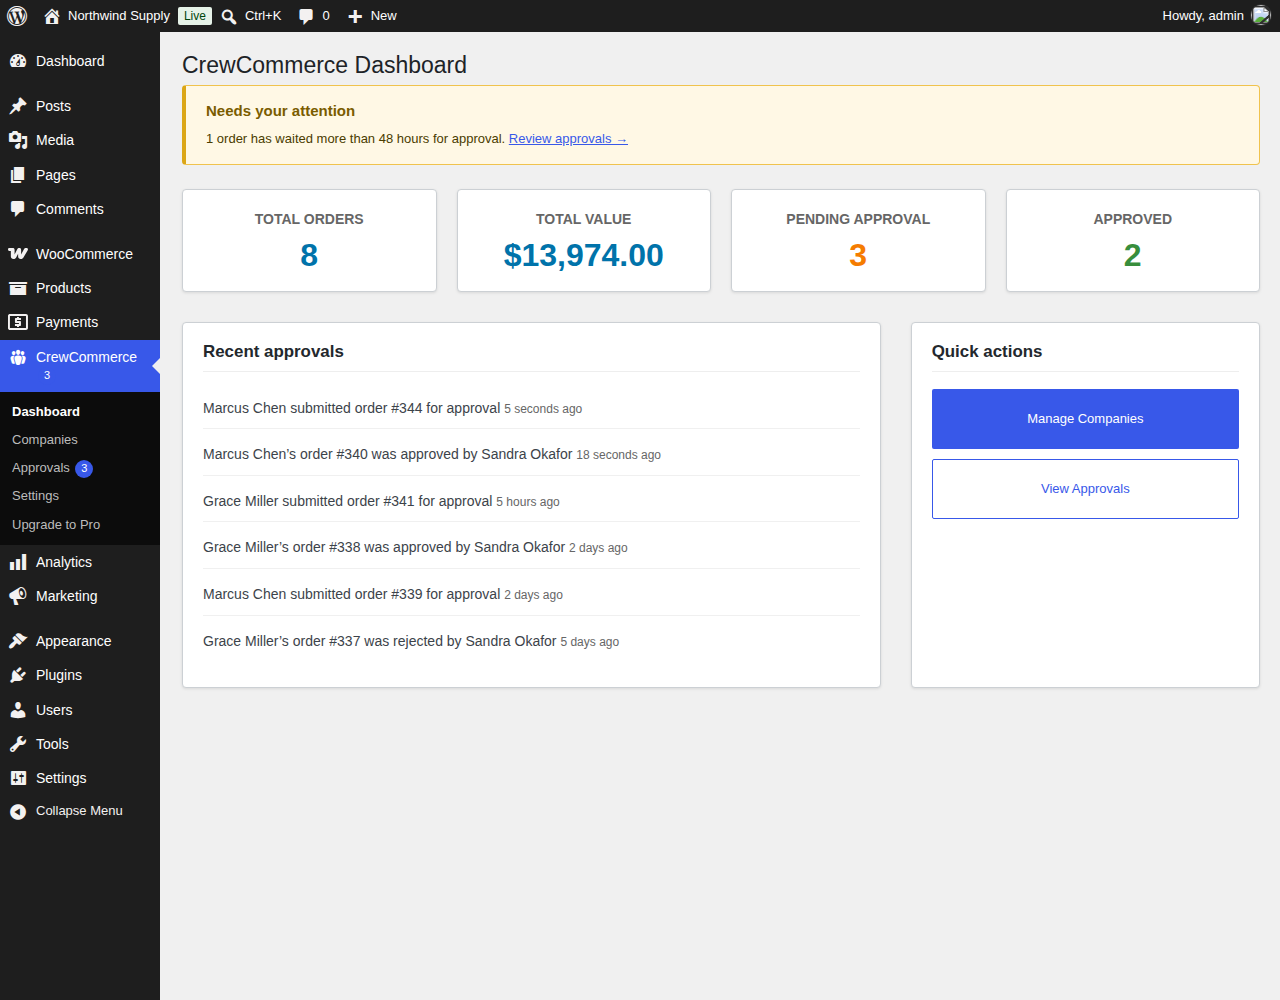Click the Approved stat card

coord(1133,241)
